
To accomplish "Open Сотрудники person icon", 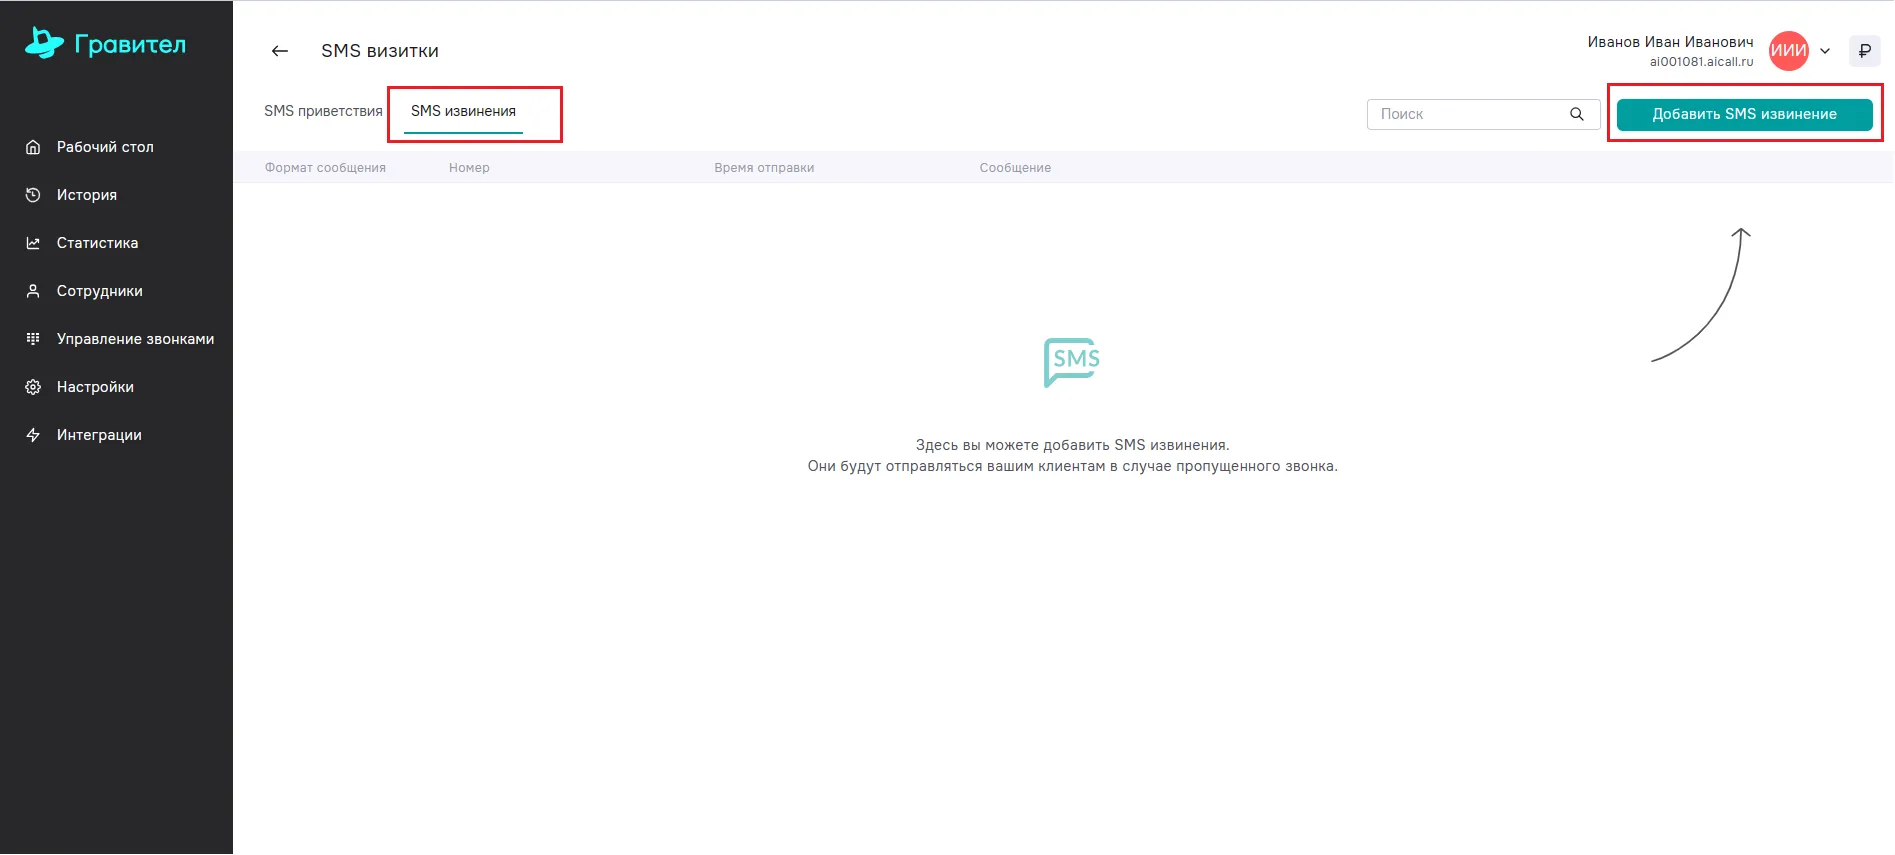I will (x=33, y=291).
